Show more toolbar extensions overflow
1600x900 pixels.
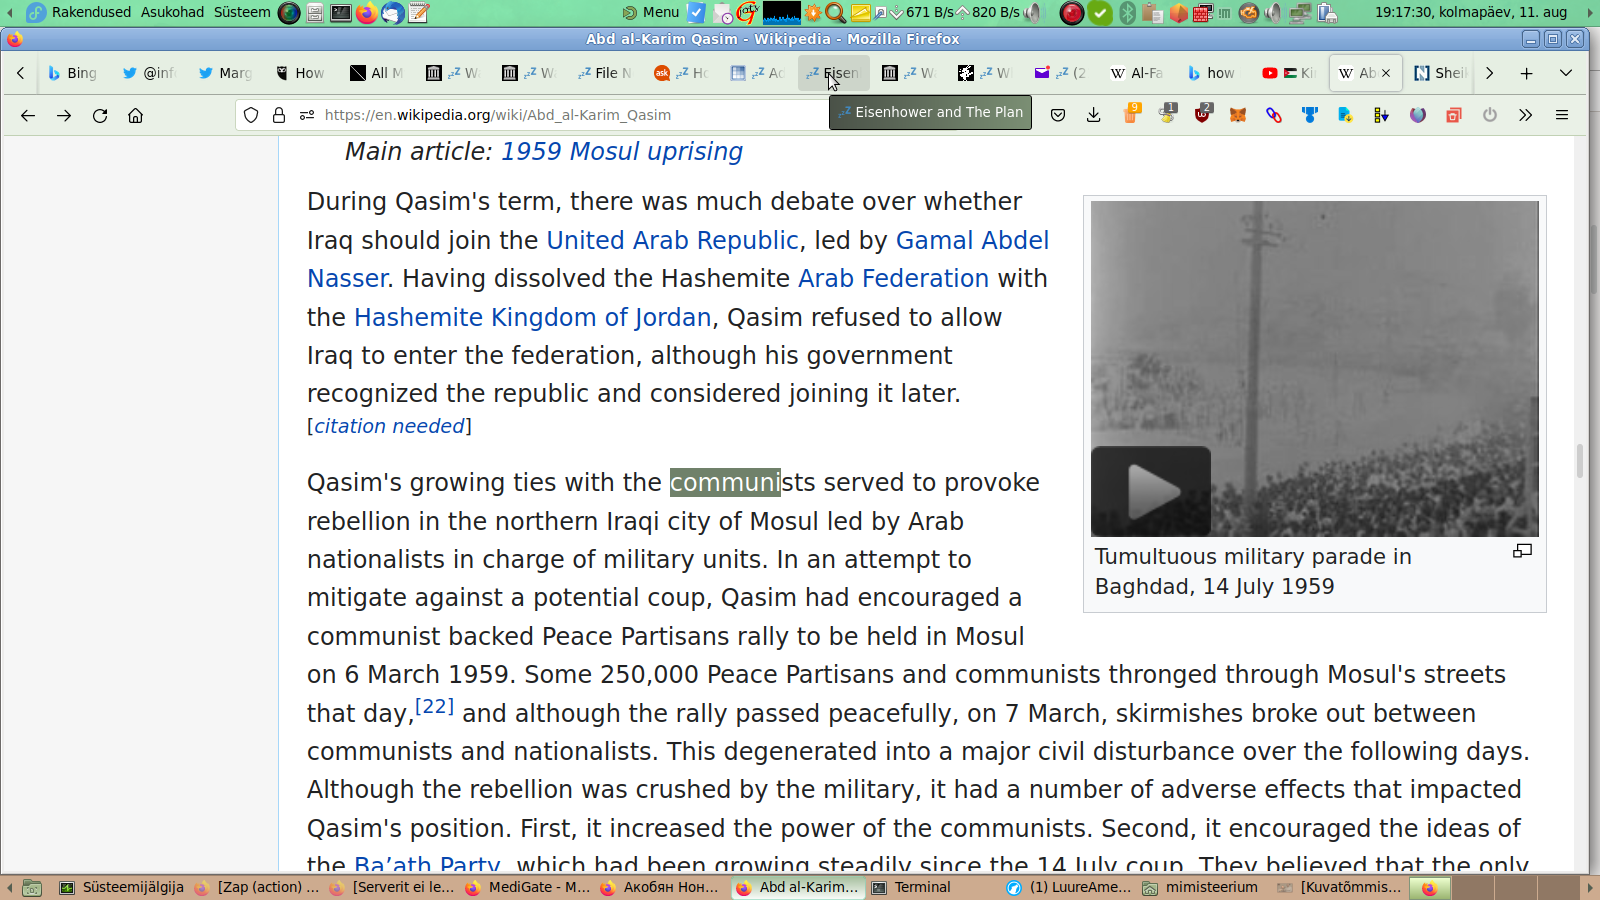(1526, 115)
